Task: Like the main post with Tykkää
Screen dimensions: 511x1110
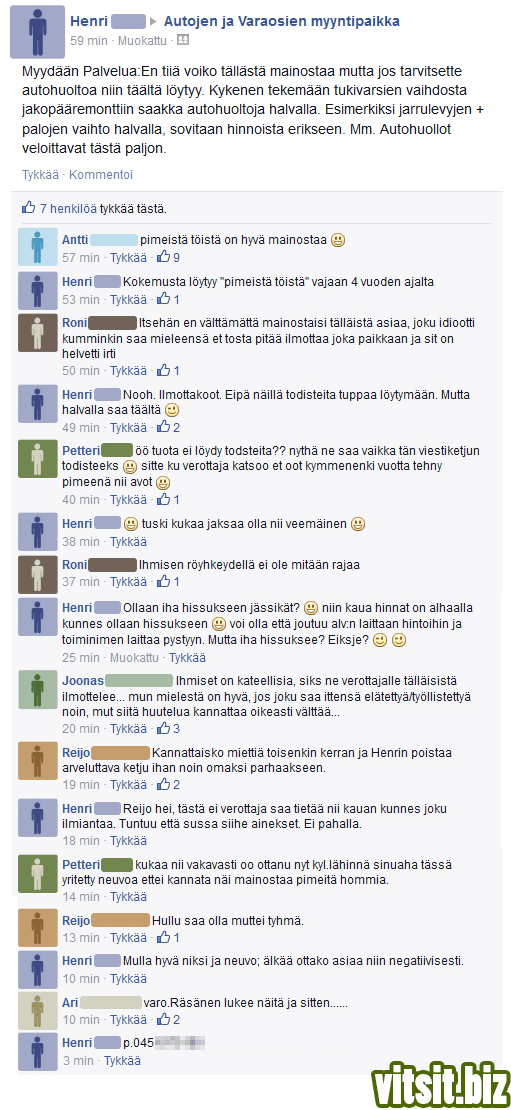Action: (x=40, y=174)
